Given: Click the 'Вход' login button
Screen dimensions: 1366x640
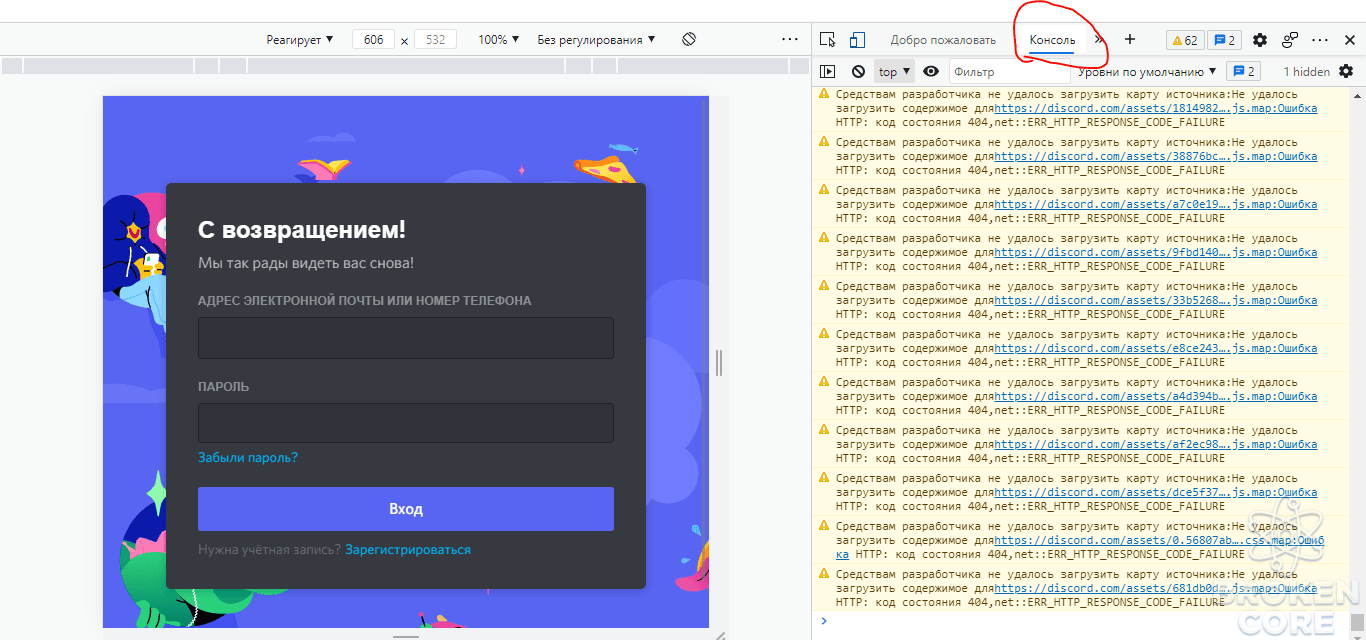Looking at the screenshot, I should point(406,509).
